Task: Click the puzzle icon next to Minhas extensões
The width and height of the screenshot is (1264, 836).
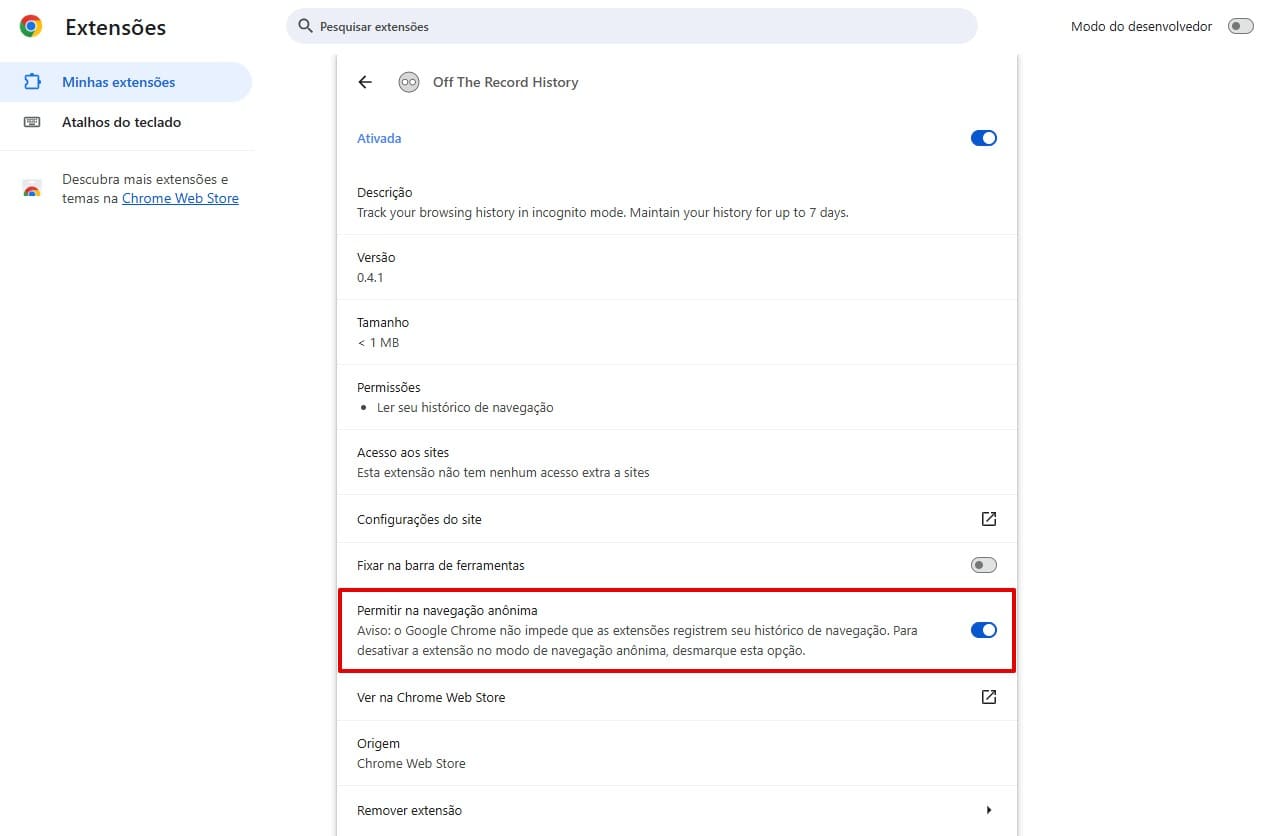Action: click(x=32, y=82)
